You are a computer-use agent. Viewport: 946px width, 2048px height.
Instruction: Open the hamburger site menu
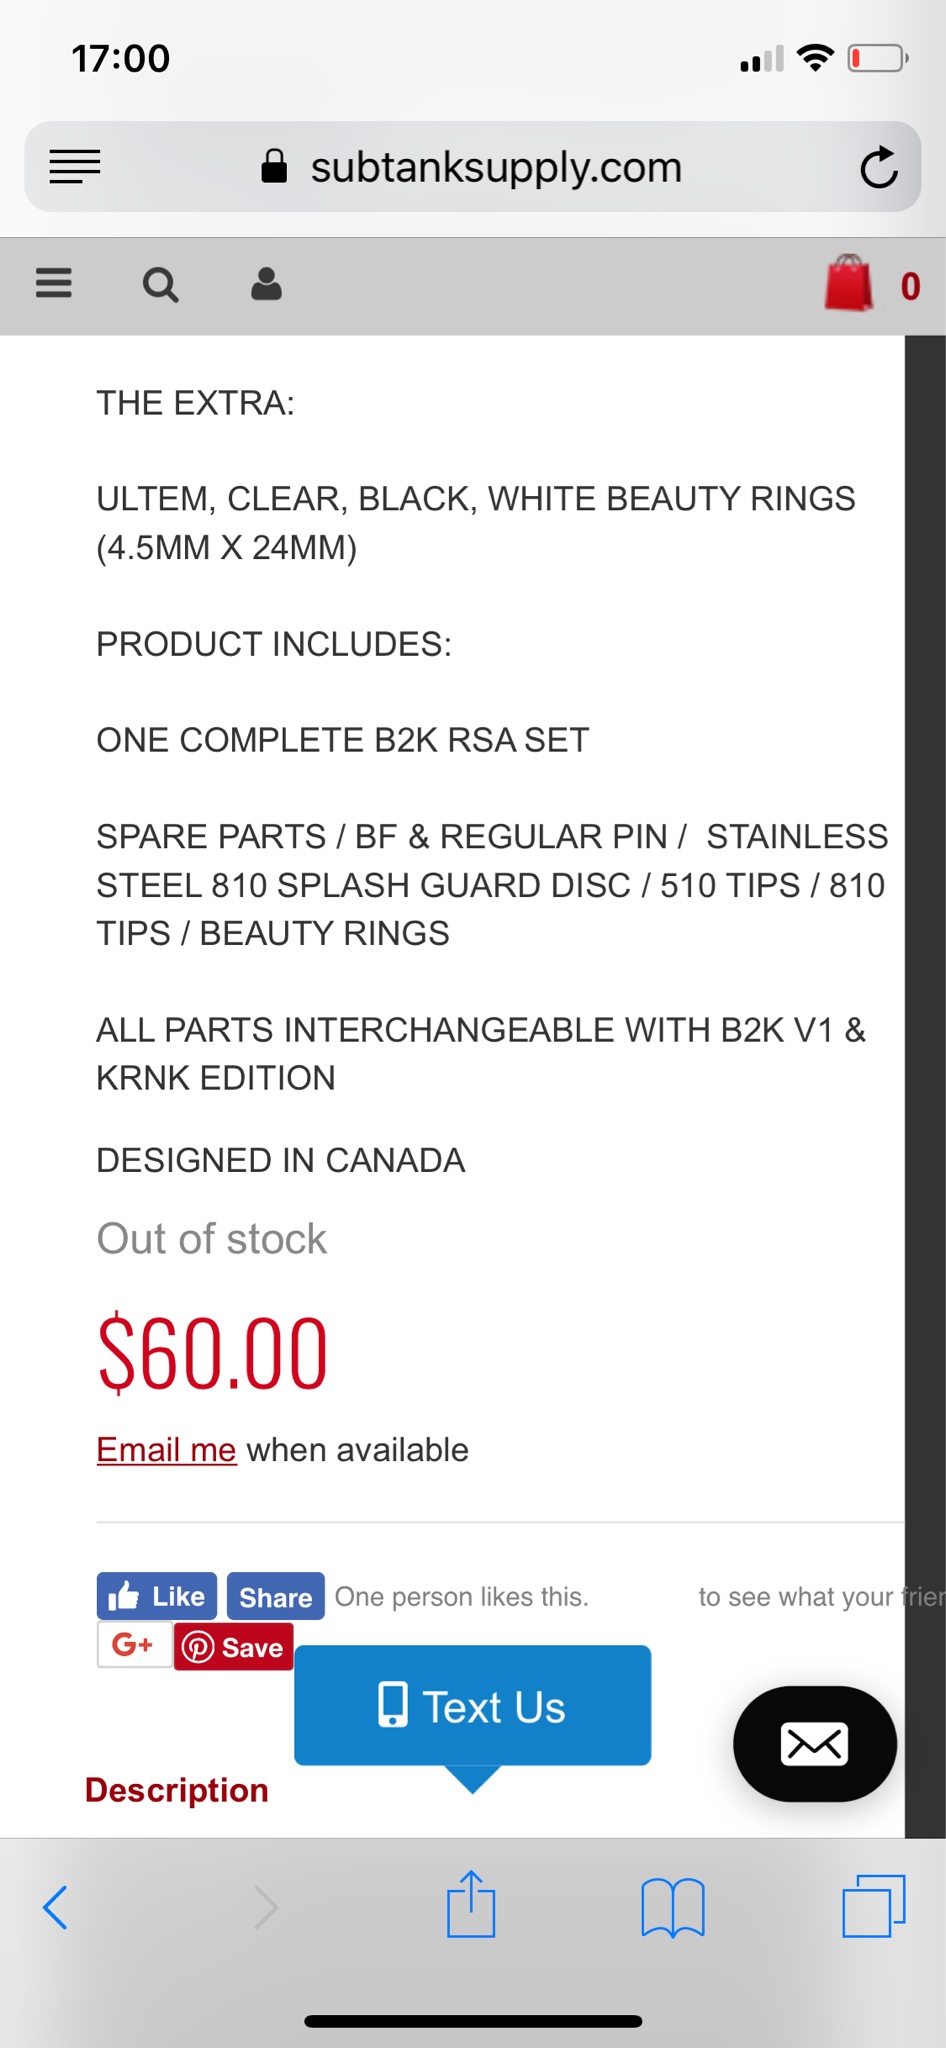[x=54, y=284]
